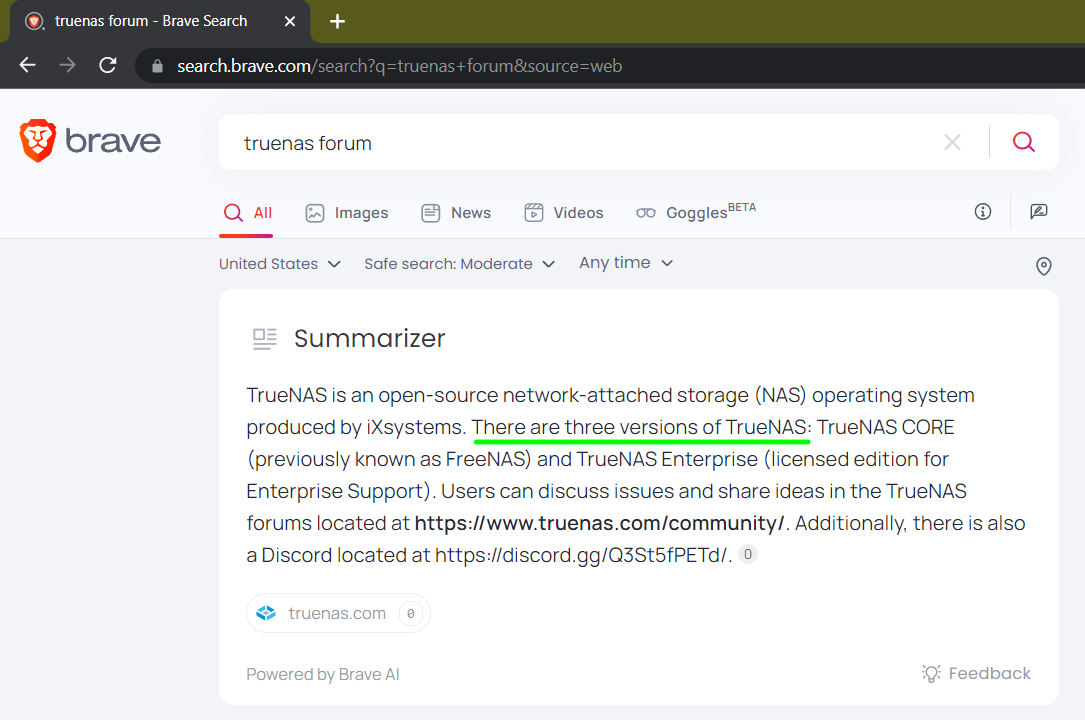The image size is (1085, 720).
Task: Click the truenas.com source chip
Action: click(x=338, y=613)
